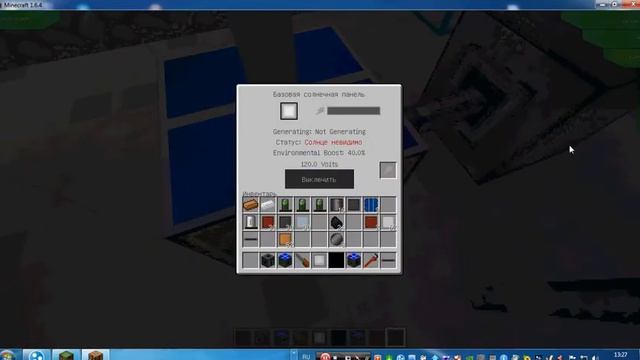Click the RU language indicator
The width and height of the screenshot is (640, 360).
pyautogui.click(x=306, y=356)
